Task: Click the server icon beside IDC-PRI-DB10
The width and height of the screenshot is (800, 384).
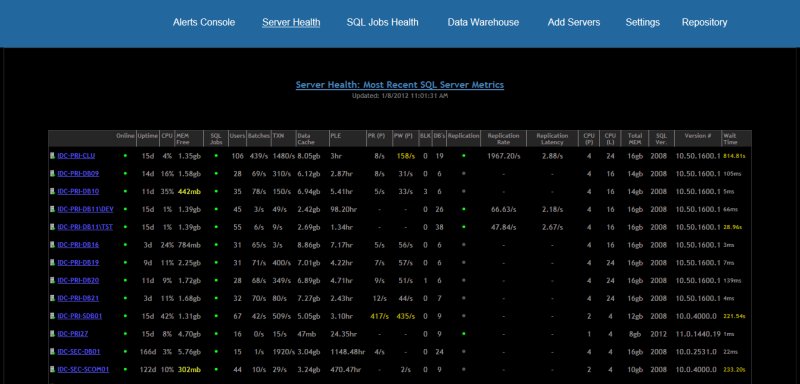Action: pos(52,191)
